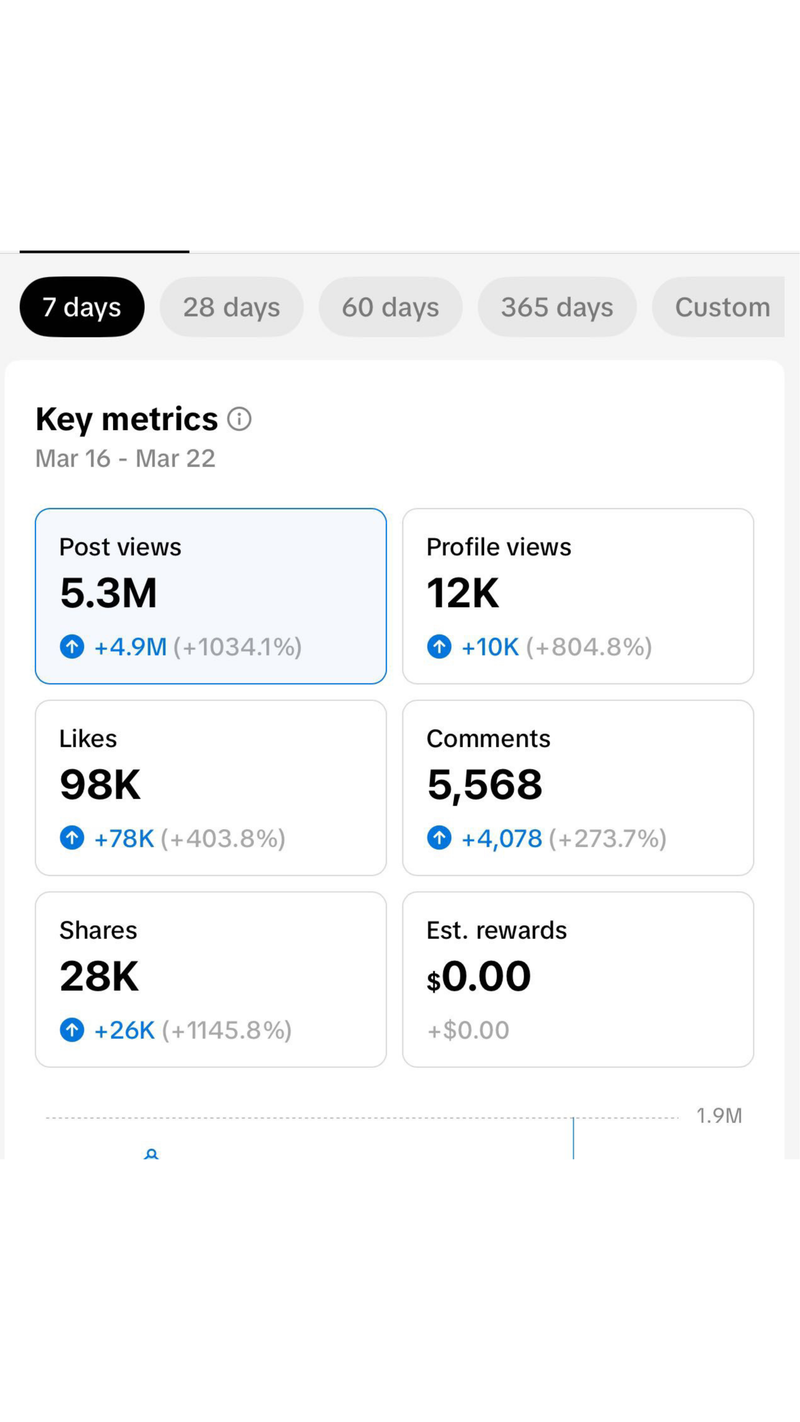Click the blue vertical line on the chart

point(573,1139)
